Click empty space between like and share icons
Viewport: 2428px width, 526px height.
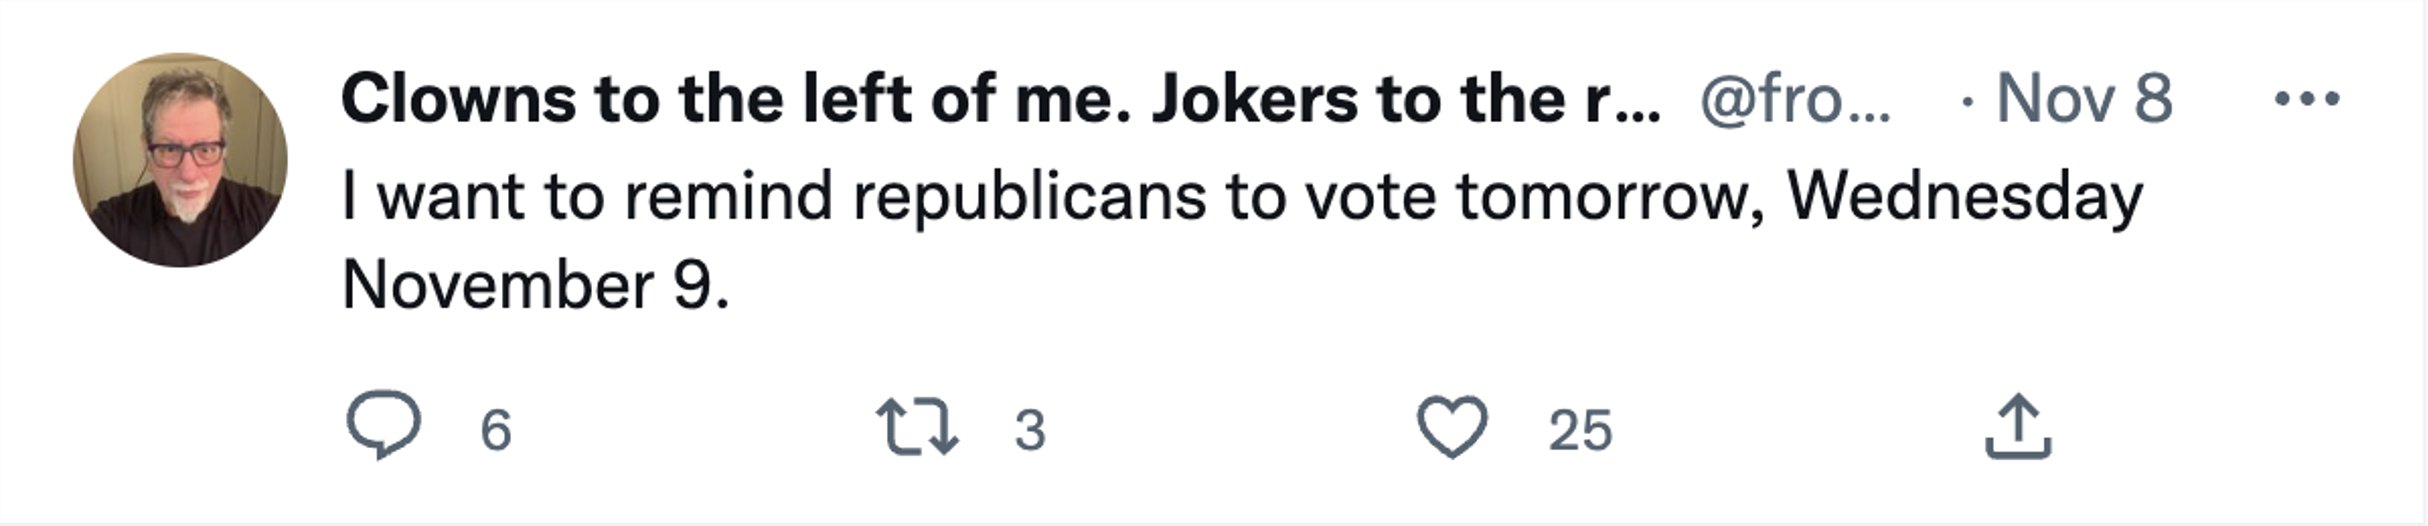click(1800, 430)
